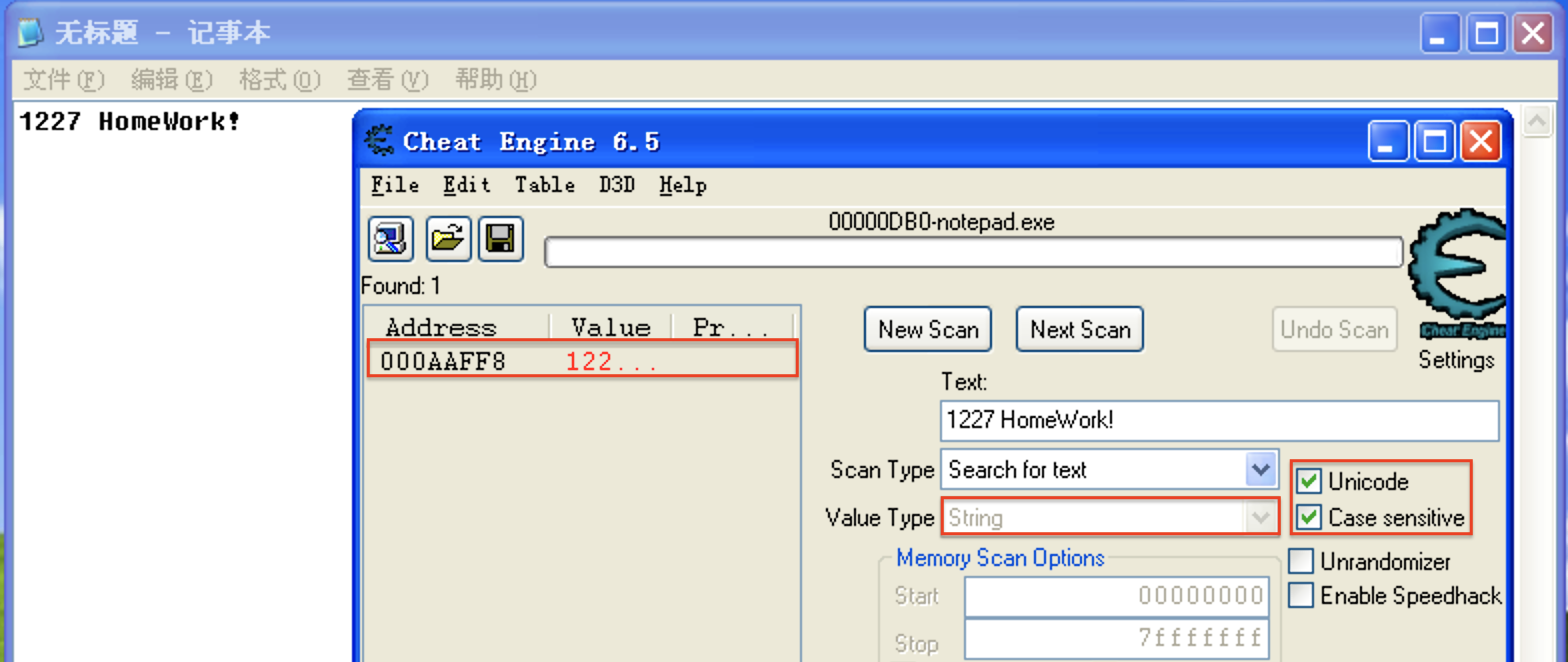Open the D3D menu
1568x662 pixels.
(x=617, y=185)
